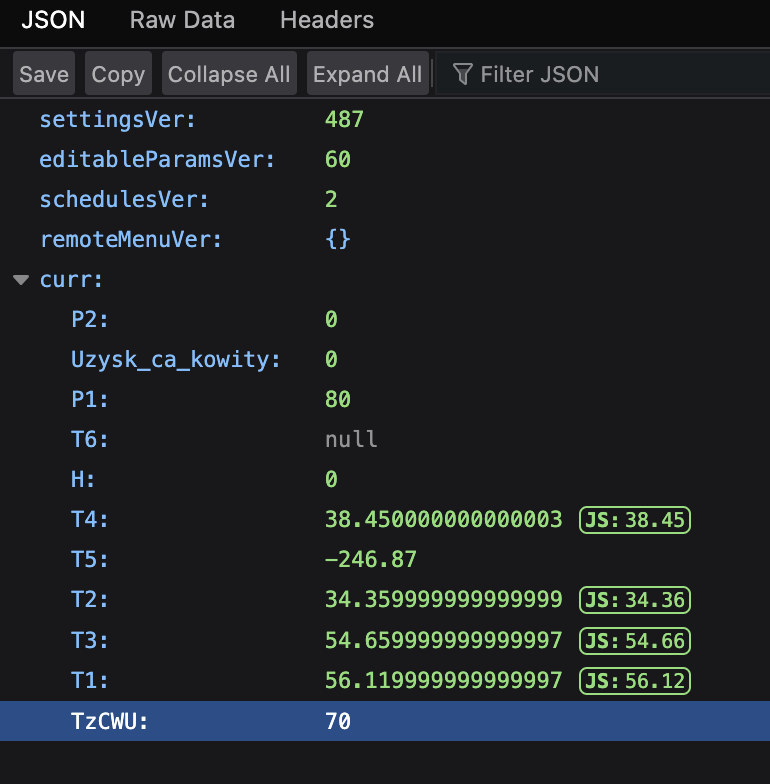Click the highlighted TzCWU key
Image resolution: width=770 pixels, height=784 pixels.
(x=110, y=721)
